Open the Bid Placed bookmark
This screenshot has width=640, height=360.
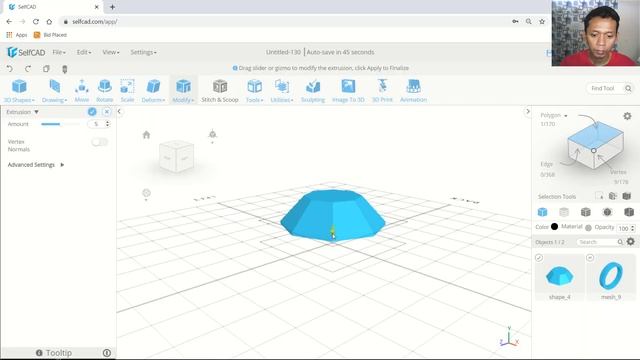tap(50, 35)
